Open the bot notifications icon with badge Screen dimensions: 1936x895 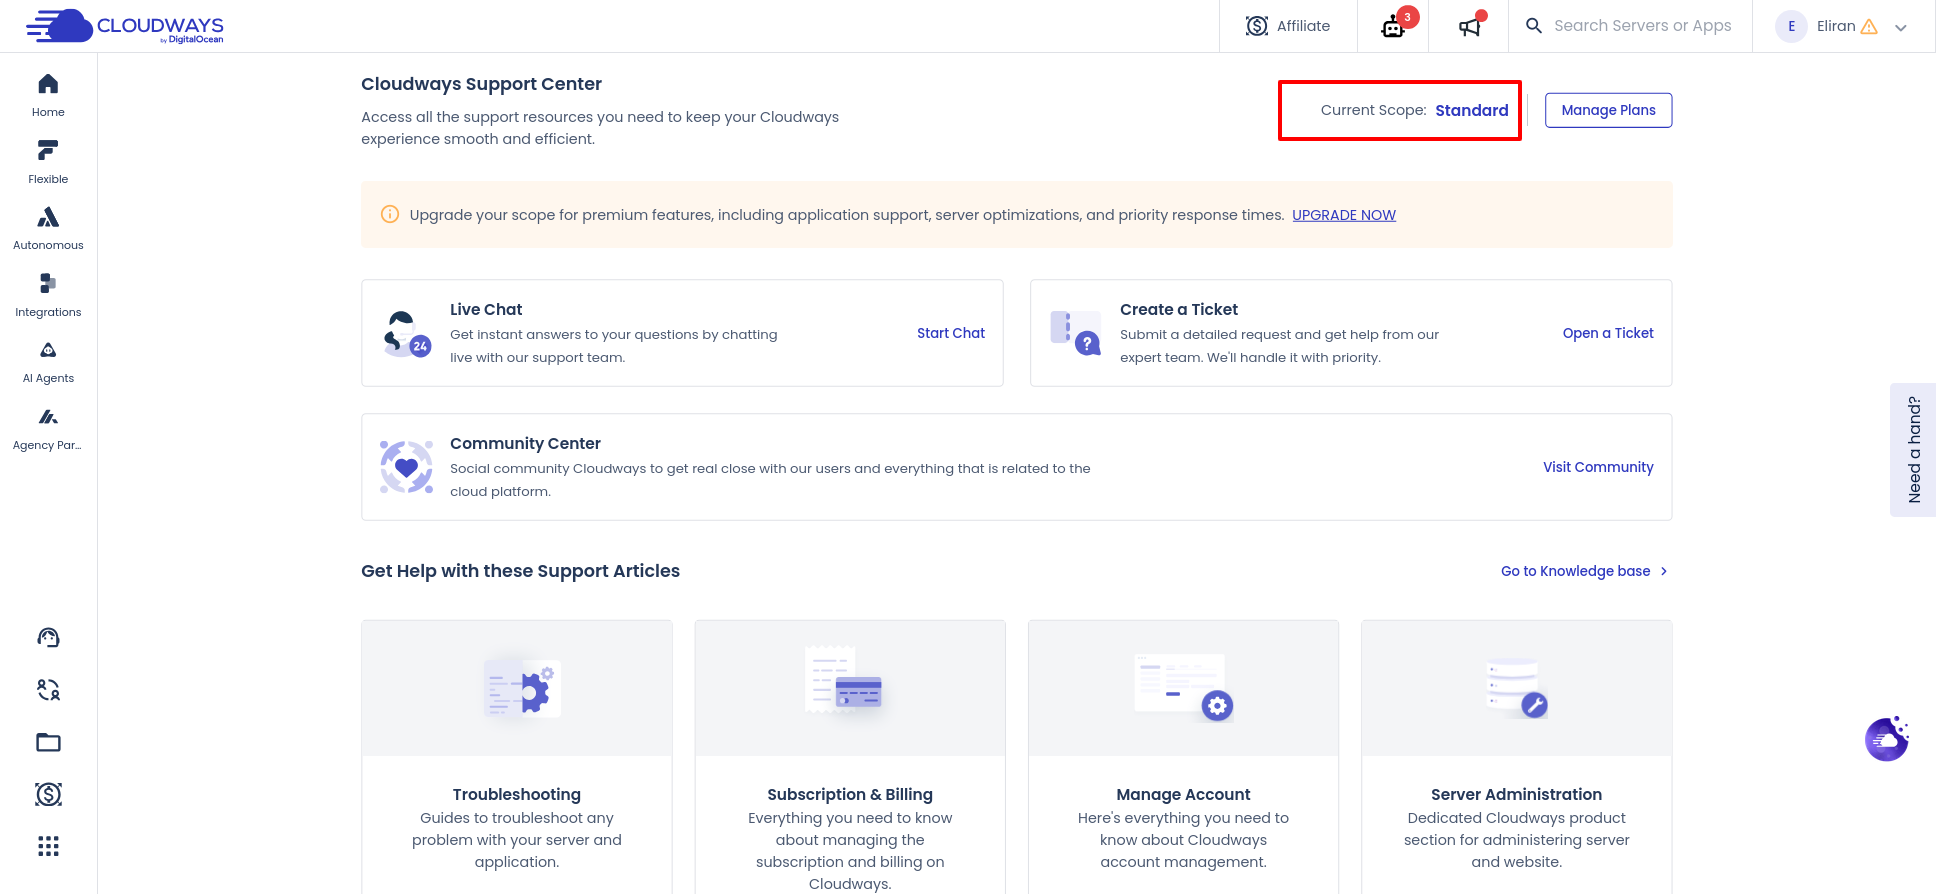point(1394,26)
